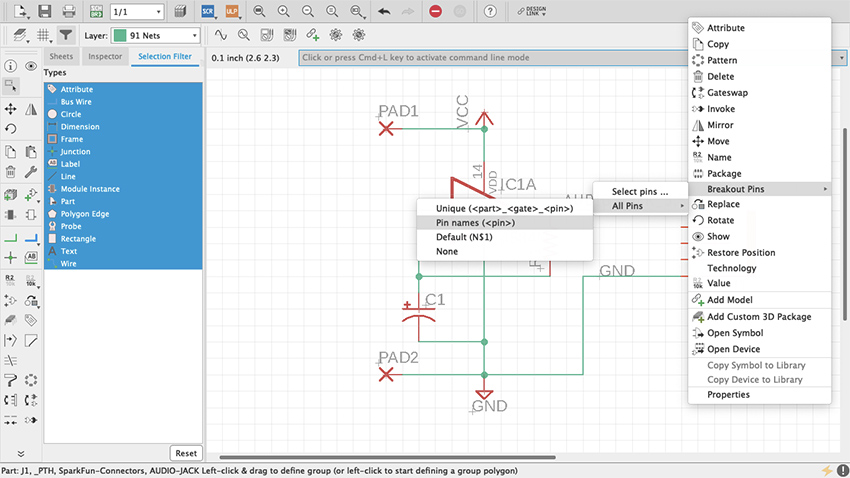Select Add Custom 3D Package entry
This screenshot has height=478, width=850.
tap(759, 316)
